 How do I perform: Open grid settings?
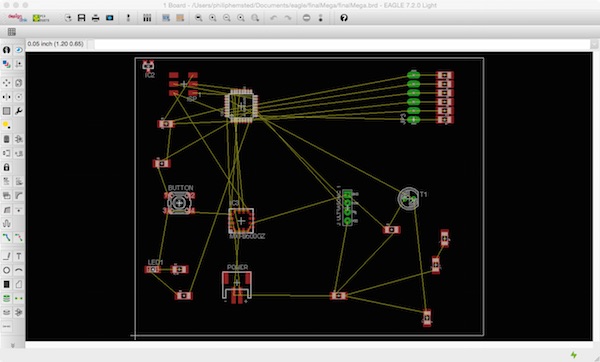point(12,32)
